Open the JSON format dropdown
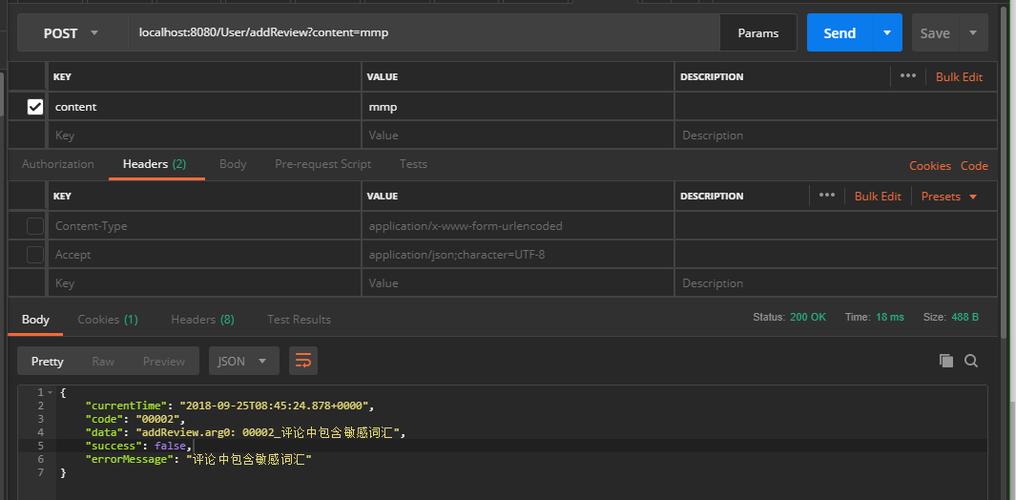The height and width of the screenshot is (500, 1016). click(244, 361)
